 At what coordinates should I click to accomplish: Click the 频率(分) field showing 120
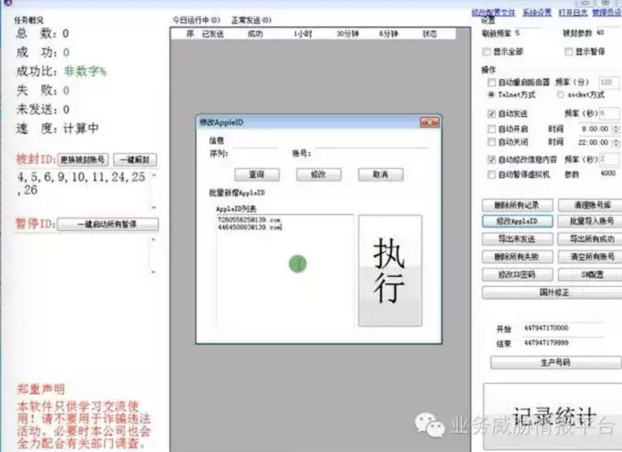(x=609, y=82)
